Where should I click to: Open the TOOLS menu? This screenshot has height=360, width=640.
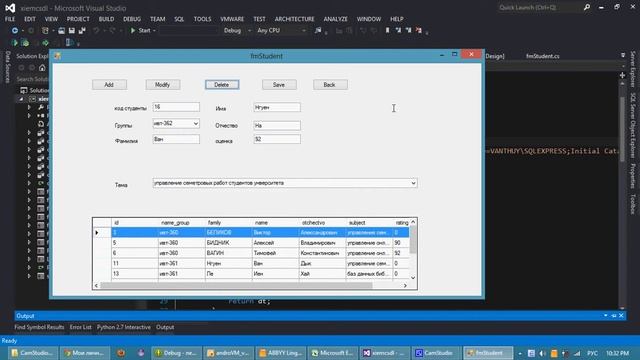coord(202,19)
